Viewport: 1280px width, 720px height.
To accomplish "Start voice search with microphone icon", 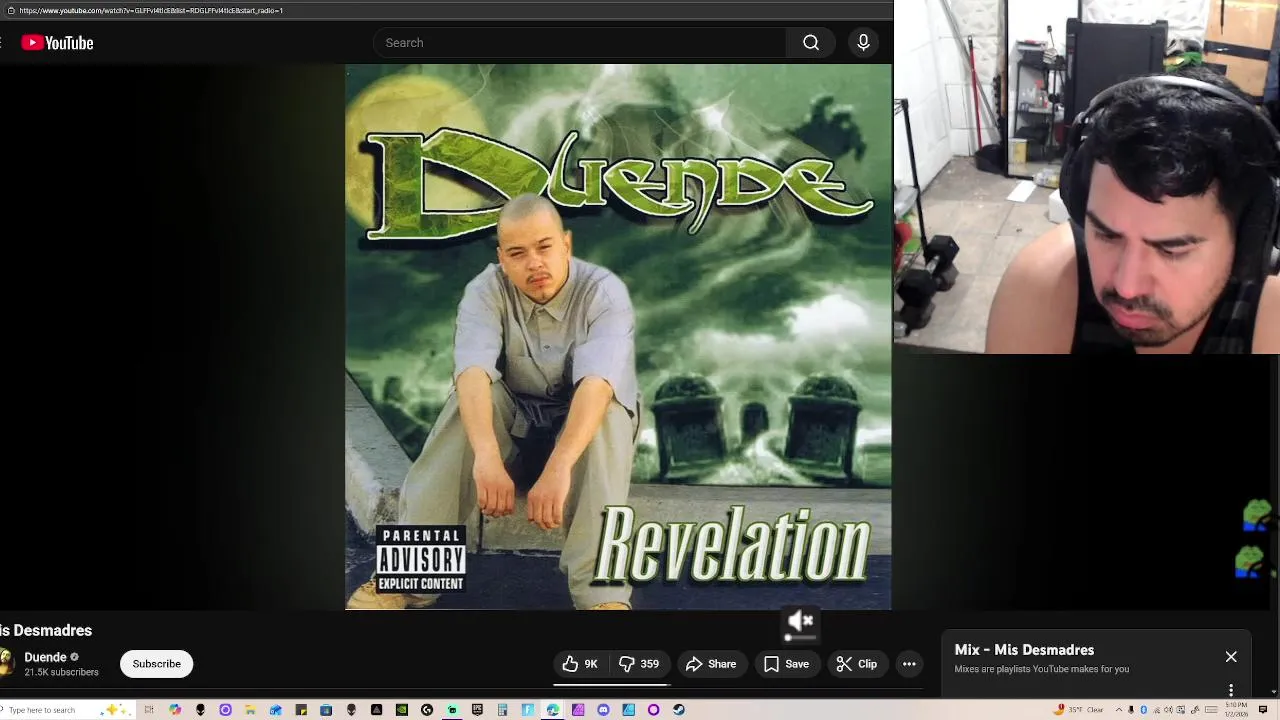I will (863, 43).
